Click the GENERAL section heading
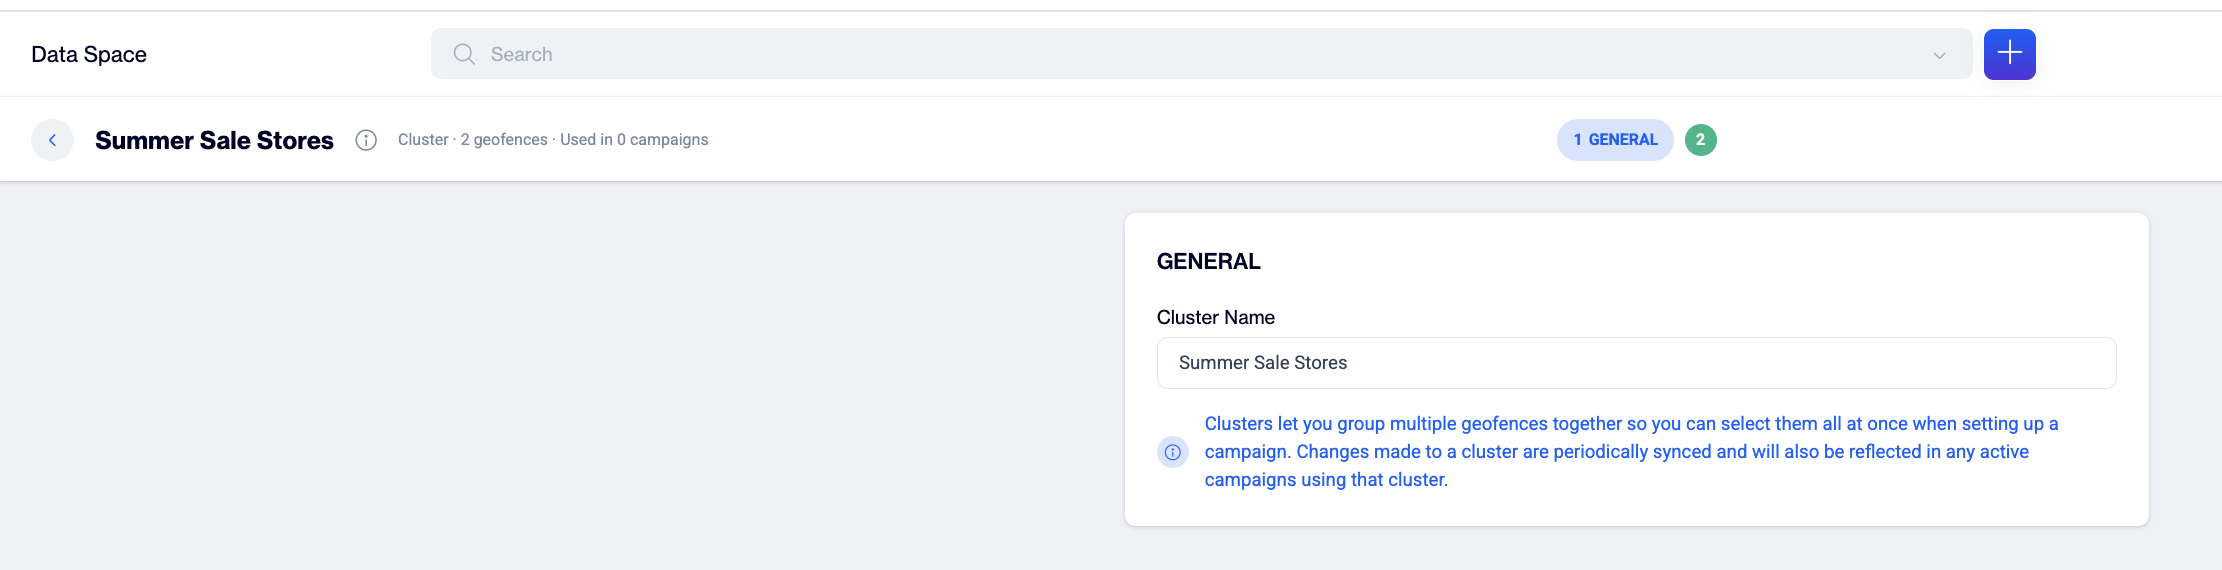Viewport: 2222px width, 570px height. (1208, 262)
